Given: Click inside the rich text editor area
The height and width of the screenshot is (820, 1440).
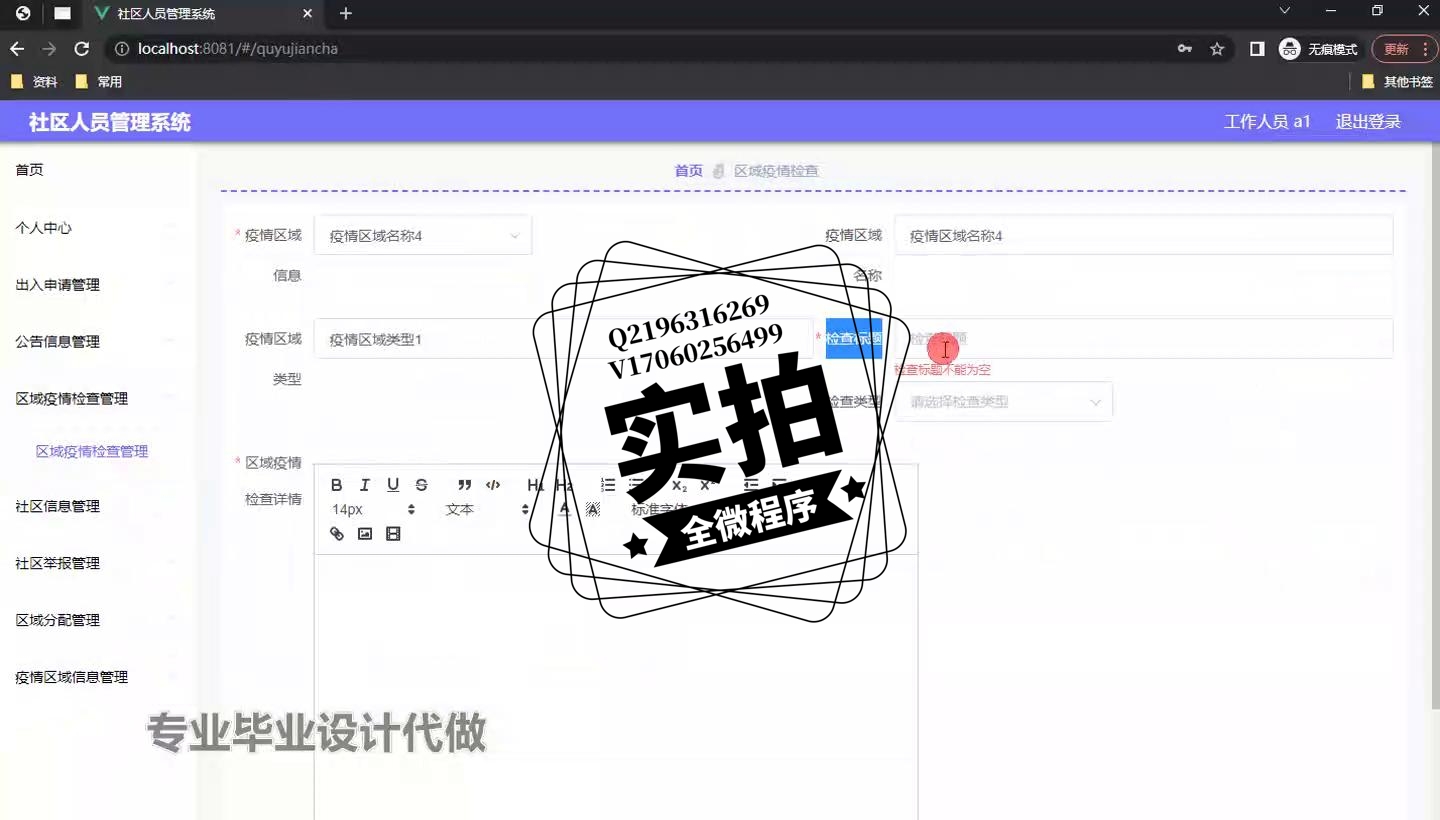Looking at the screenshot, I should tap(616, 688).
